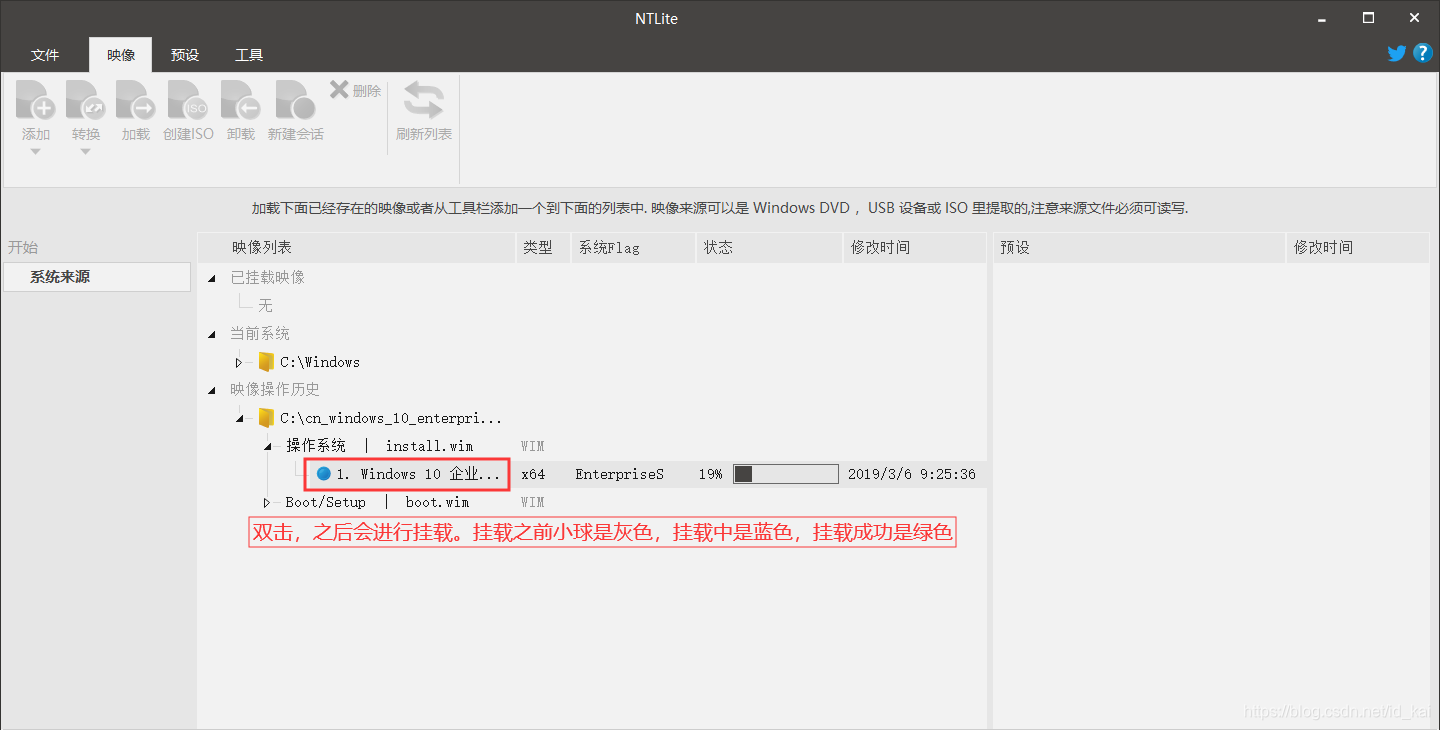Click the 新建会话 toolbar icon
This screenshot has height=730, width=1440.
[295, 102]
